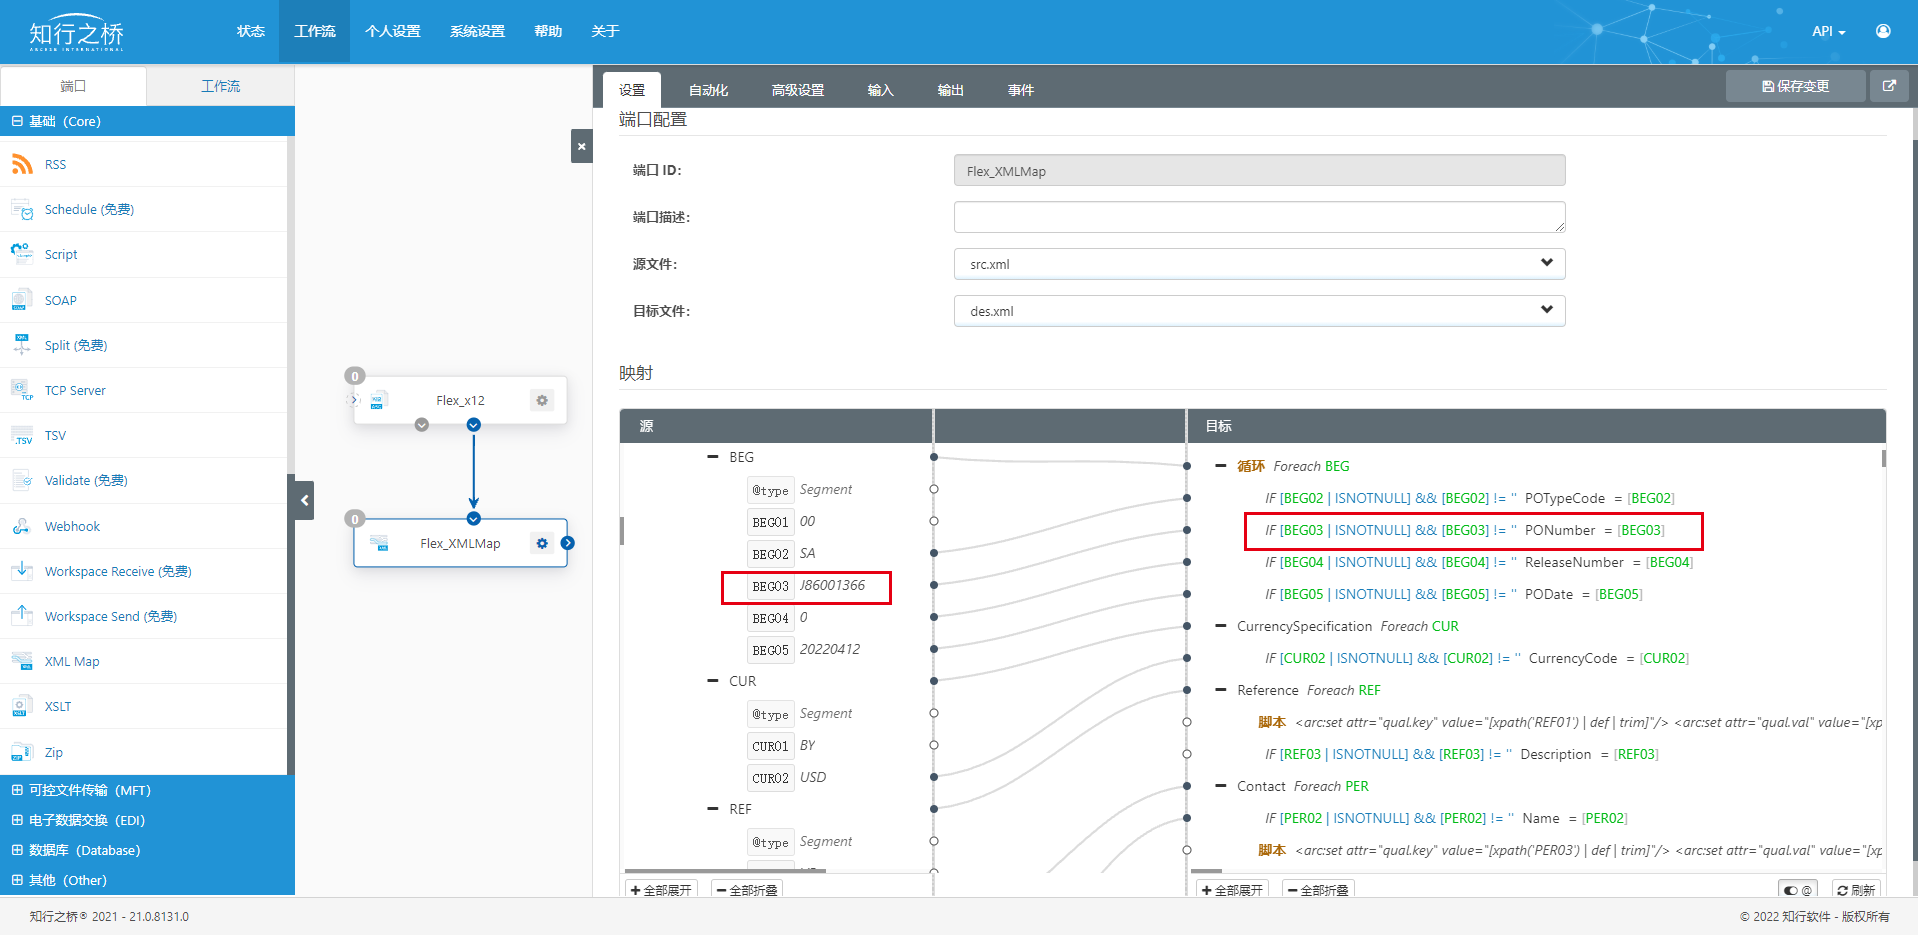Collapse the 基础 (Core) category
Screen dimensions: 1918x935
coord(17,121)
